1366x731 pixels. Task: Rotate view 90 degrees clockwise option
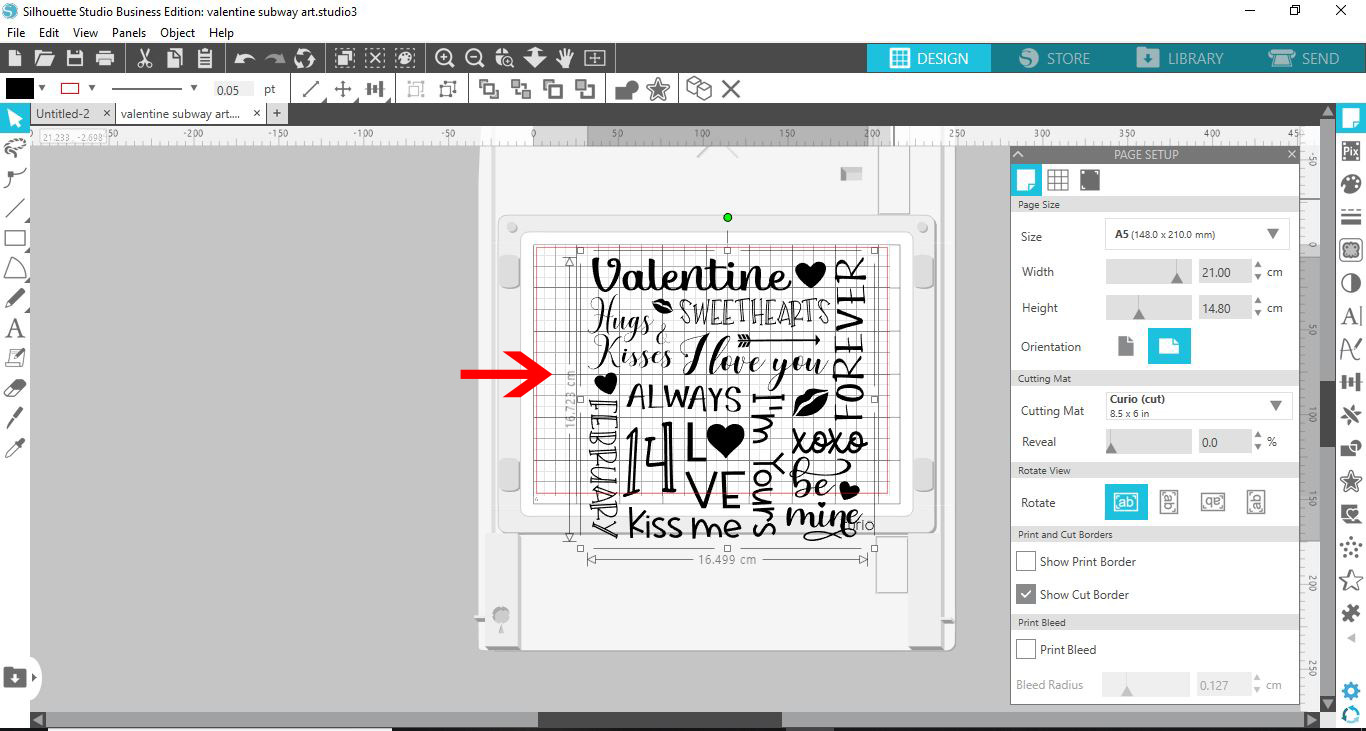coord(1168,502)
